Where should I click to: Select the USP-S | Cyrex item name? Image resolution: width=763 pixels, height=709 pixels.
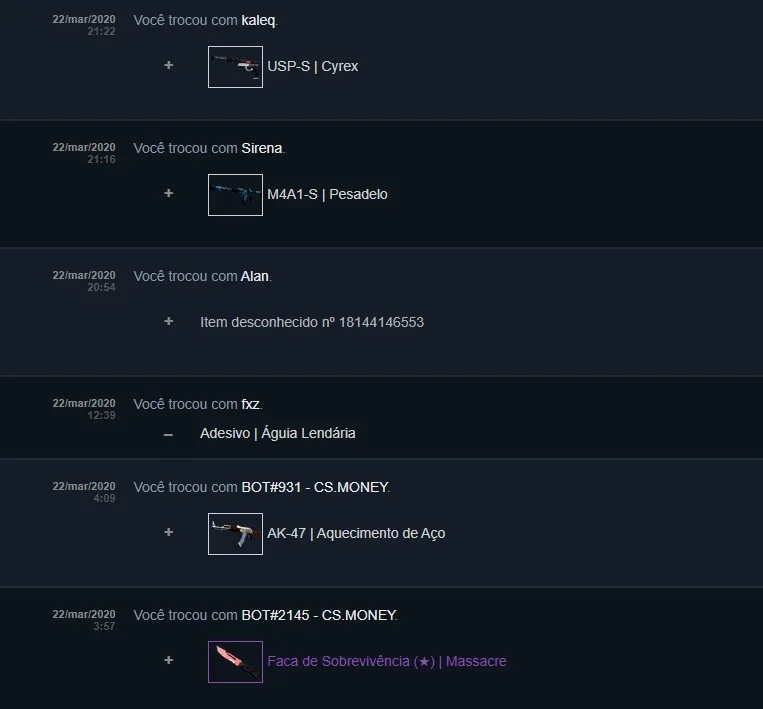pyautogui.click(x=312, y=66)
